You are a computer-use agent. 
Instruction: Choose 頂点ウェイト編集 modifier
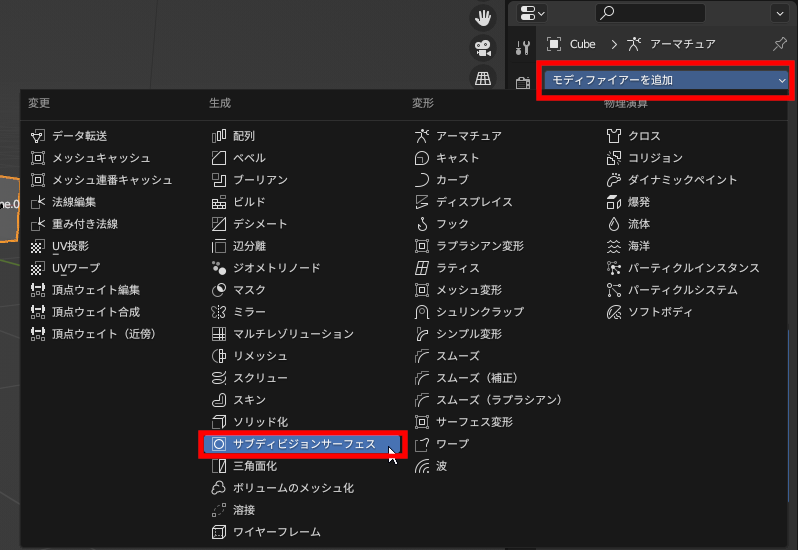pyautogui.click(x=85, y=290)
